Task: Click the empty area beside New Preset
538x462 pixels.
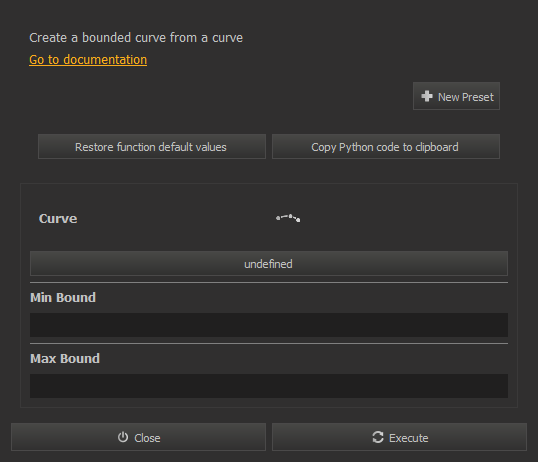Action: click(x=220, y=96)
